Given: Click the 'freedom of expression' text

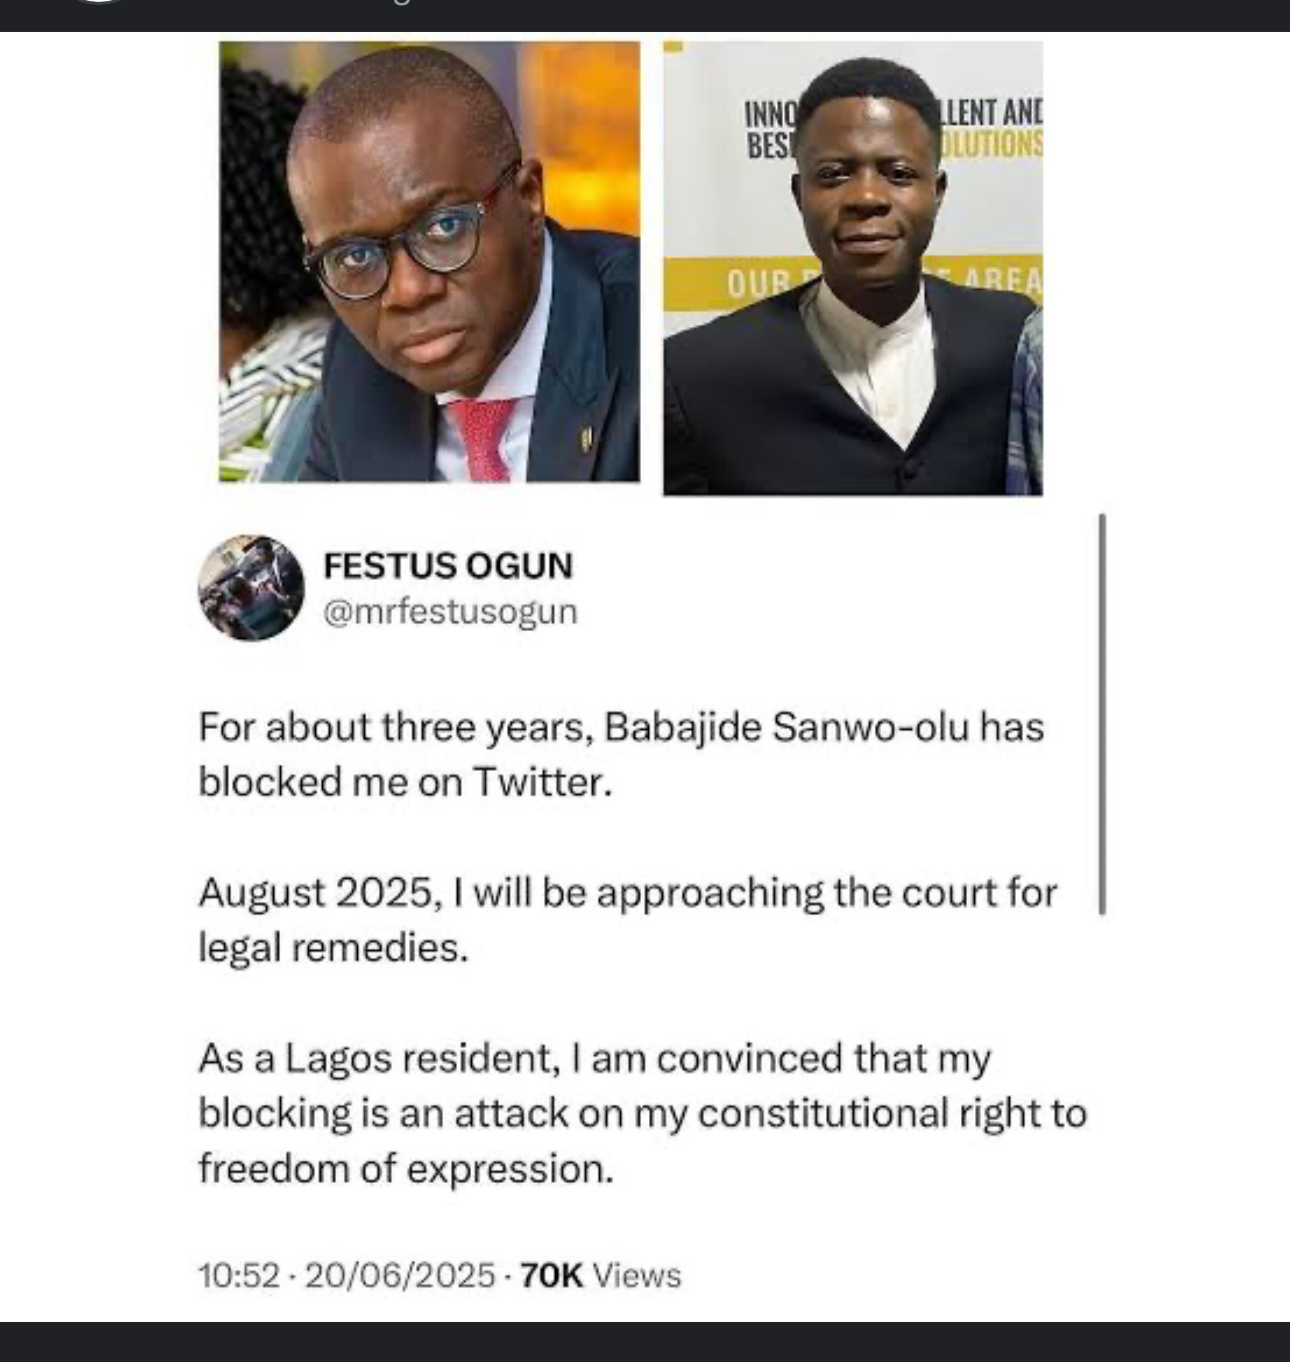Looking at the screenshot, I should [405, 1168].
